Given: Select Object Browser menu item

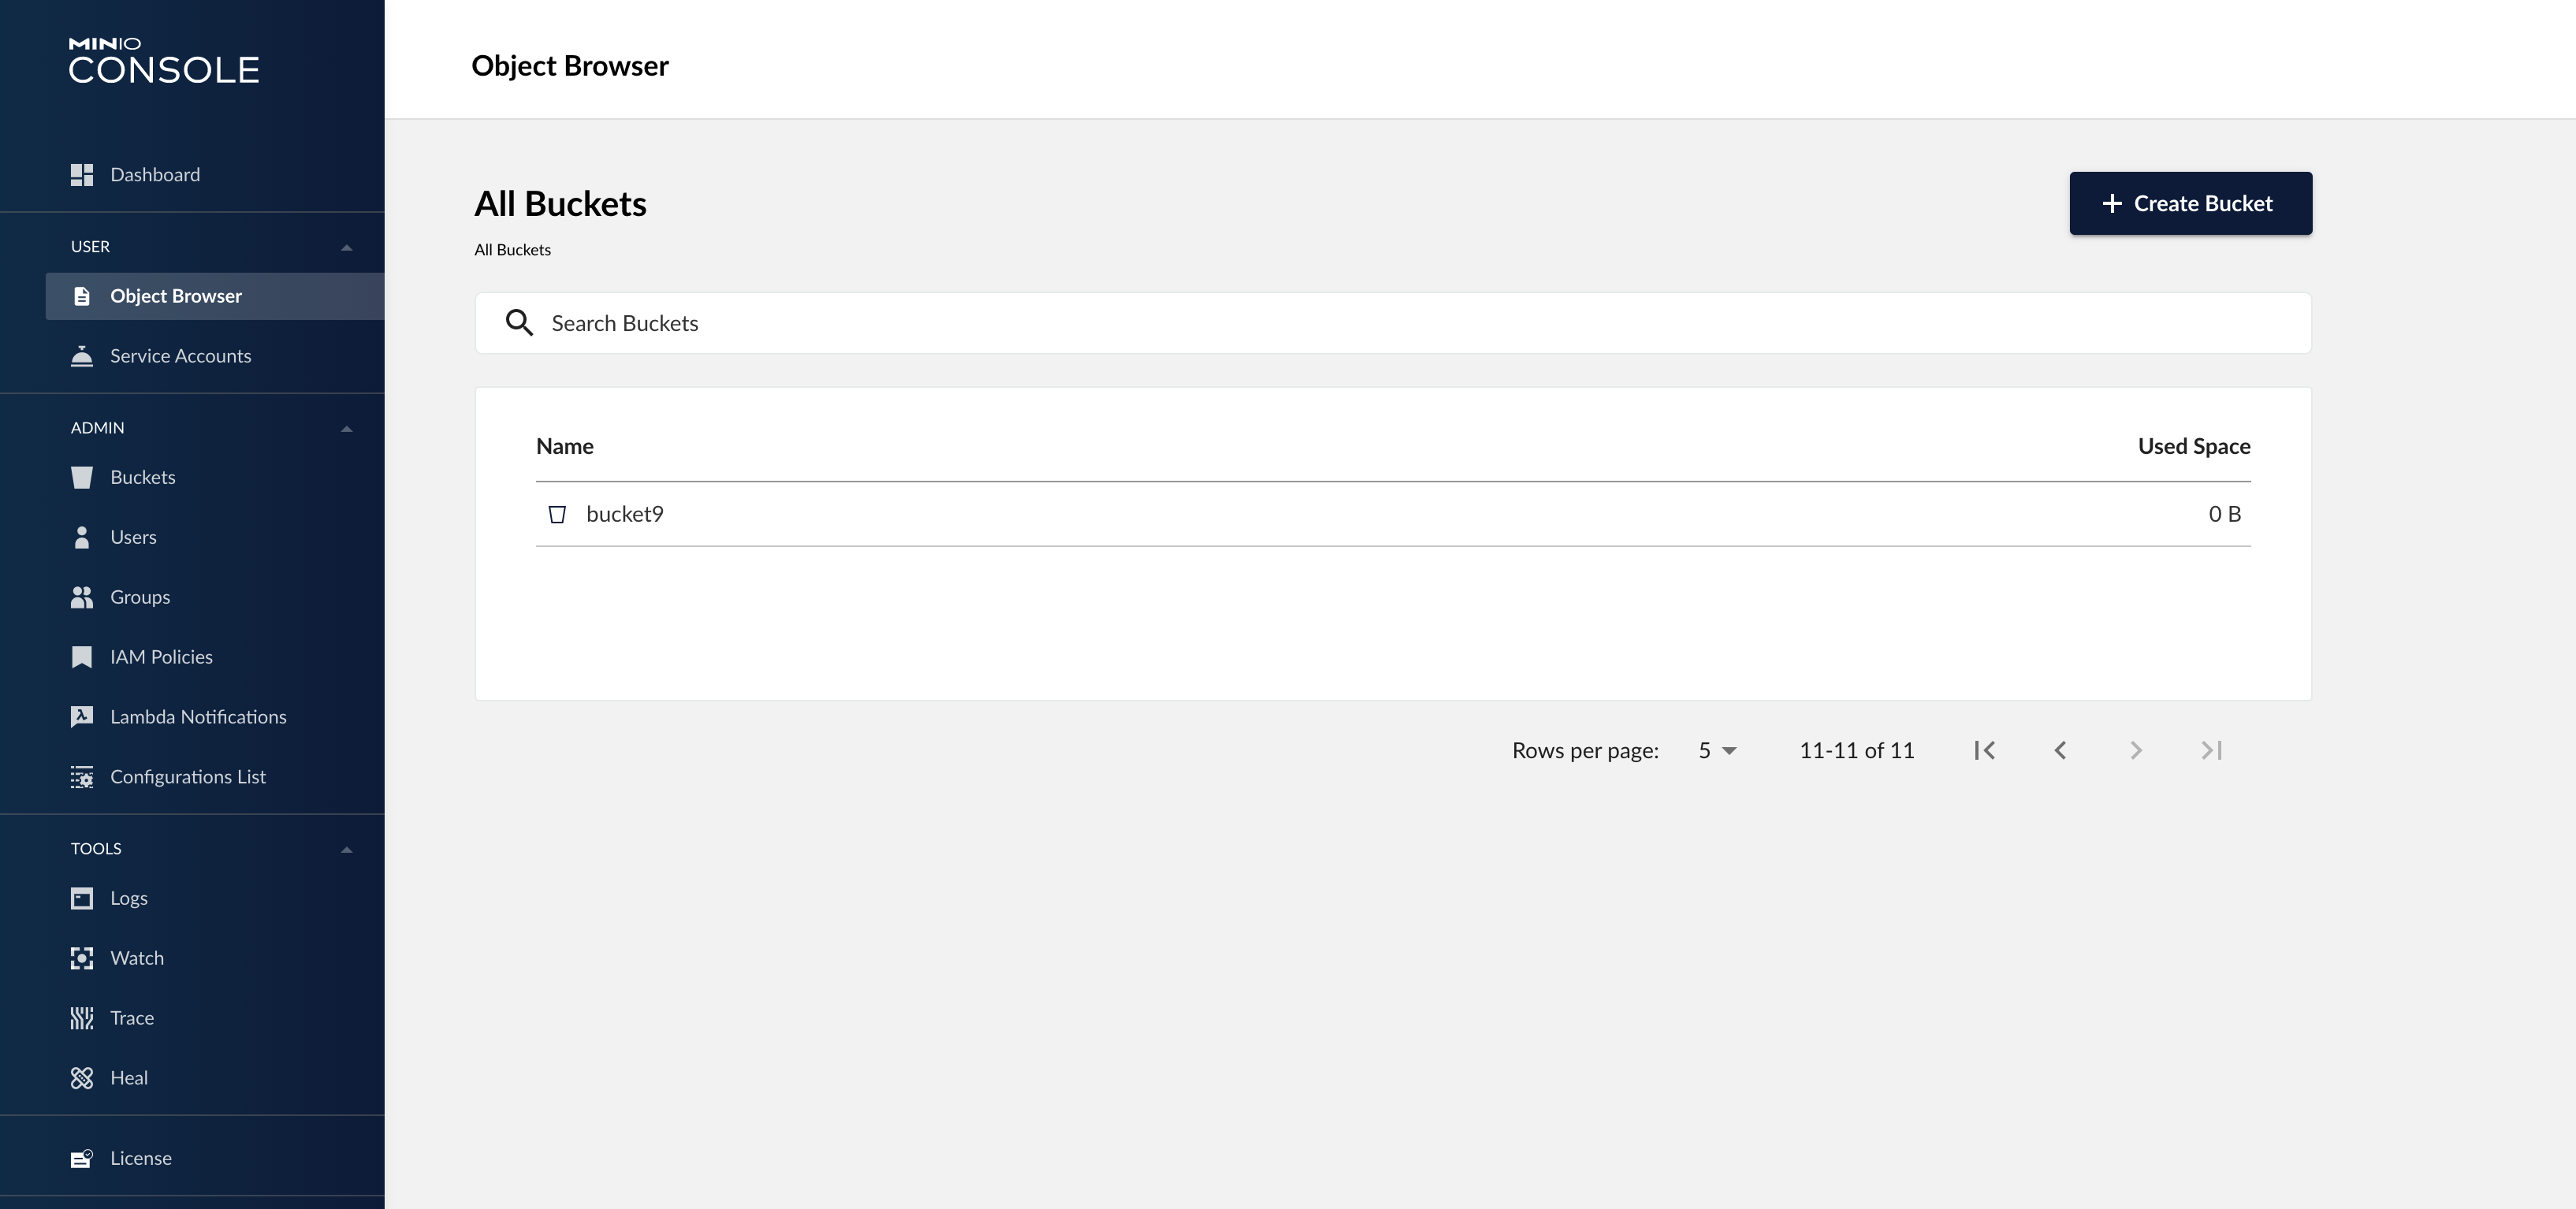Looking at the screenshot, I should tap(215, 296).
